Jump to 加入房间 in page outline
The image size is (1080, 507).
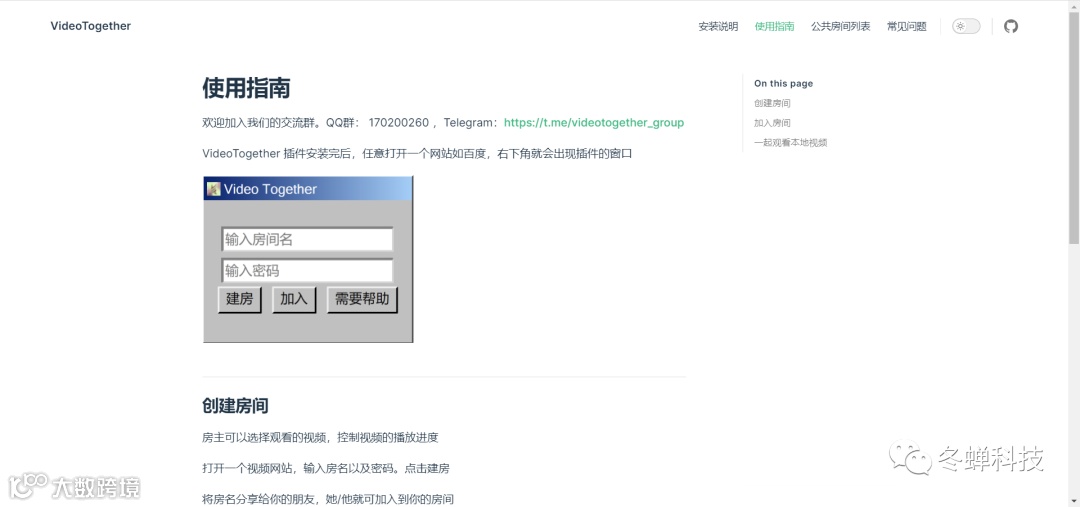[772, 123]
